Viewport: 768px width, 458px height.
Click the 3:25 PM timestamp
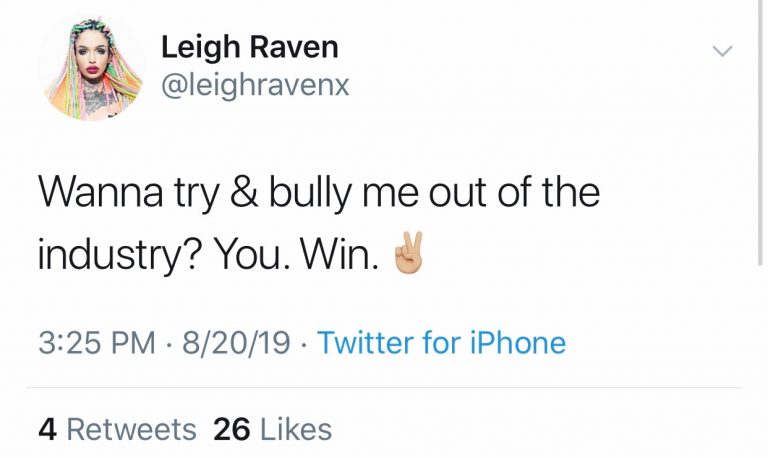[x=96, y=343]
